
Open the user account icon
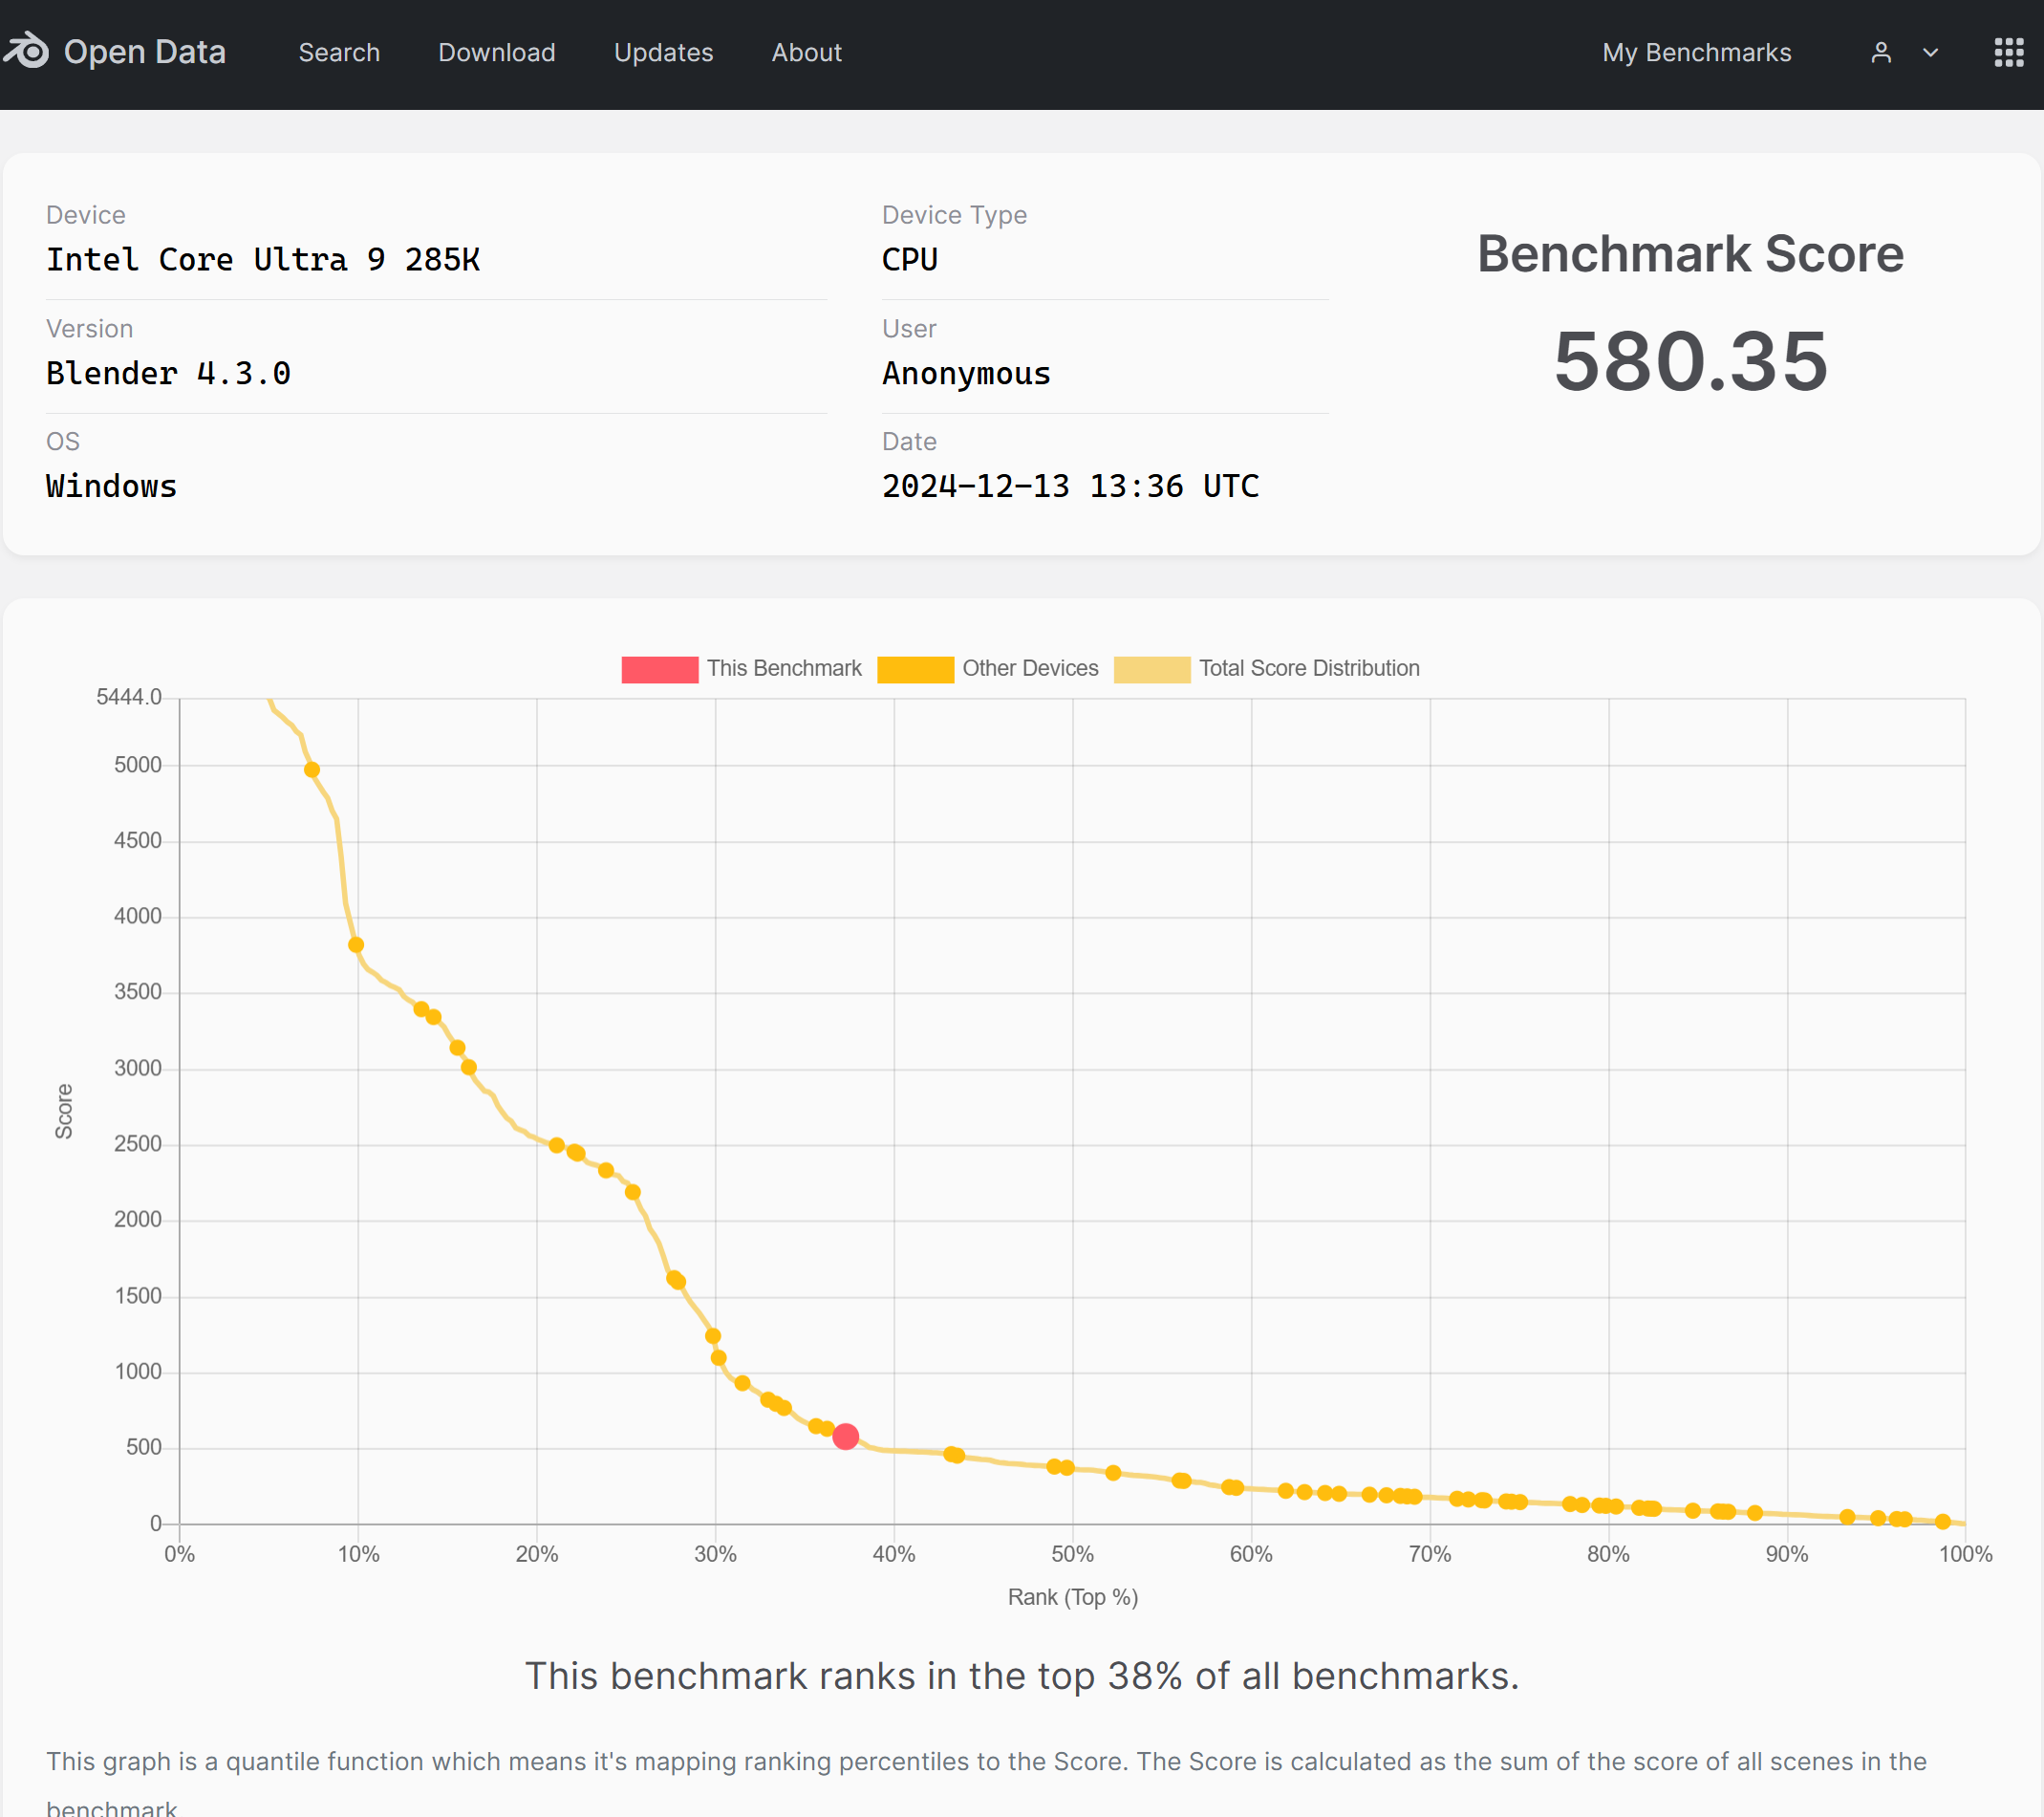tap(1880, 53)
